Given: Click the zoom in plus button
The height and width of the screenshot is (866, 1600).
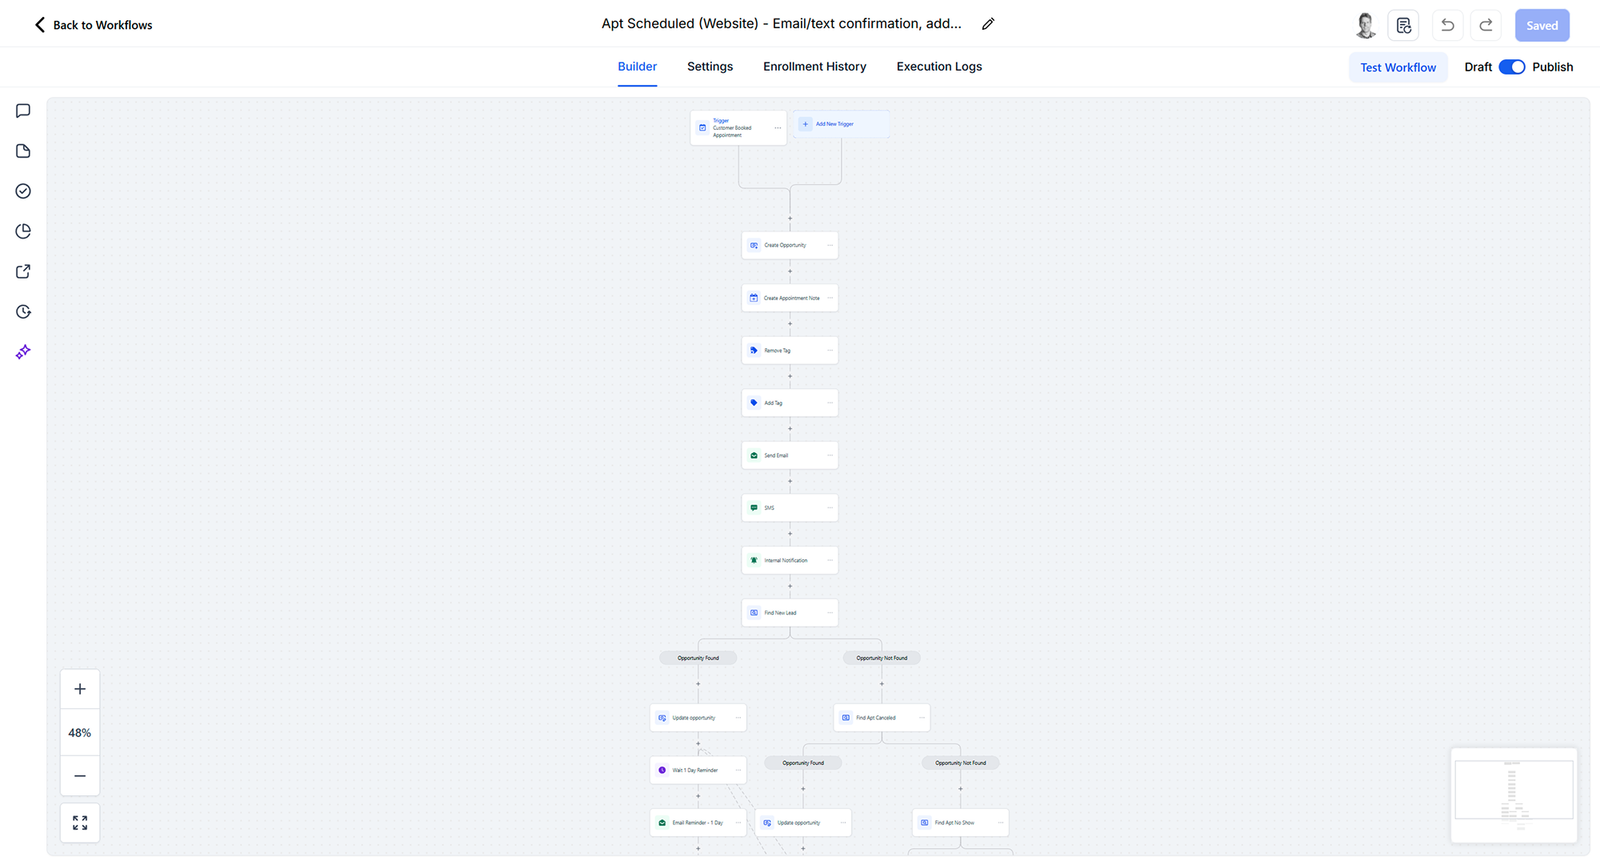Looking at the screenshot, I should point(80,689).
